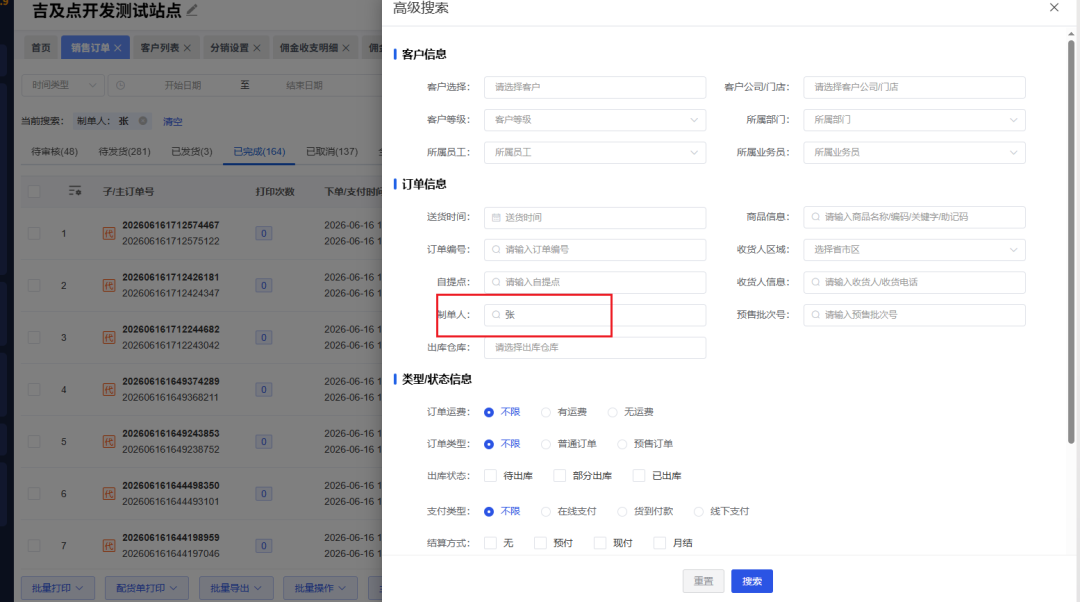The width and height of the screenshot is (1080, 602).
Task: Click order number 202606161712574467
Action: tap(171, 225)
